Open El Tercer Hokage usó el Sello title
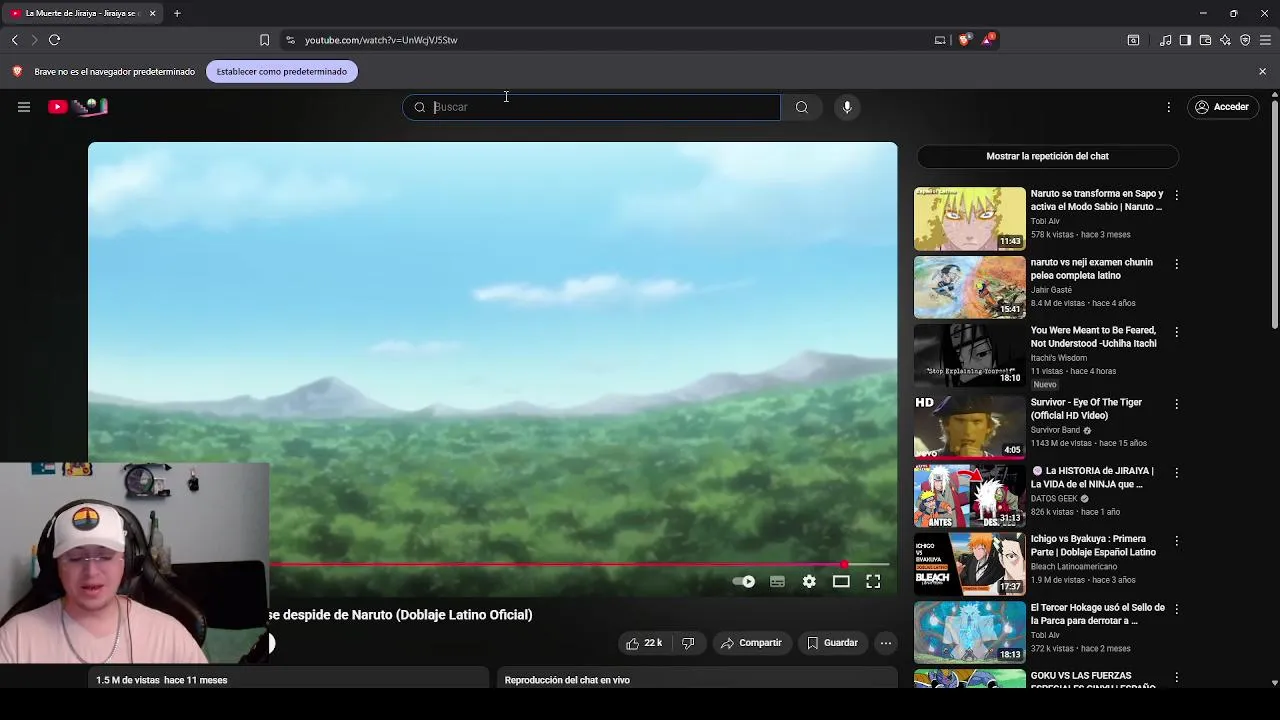The image size is (1280, 720). coord(1097,614)
